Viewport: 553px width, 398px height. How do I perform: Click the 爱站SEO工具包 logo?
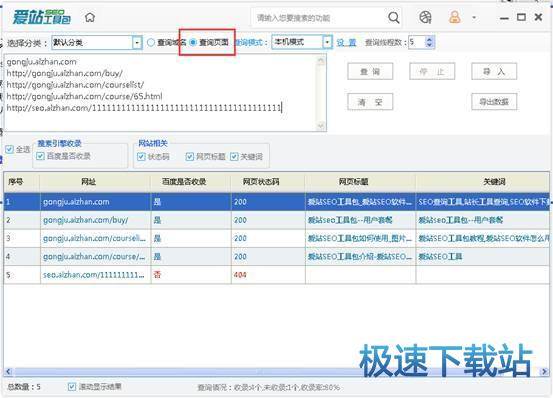point(42,17)
